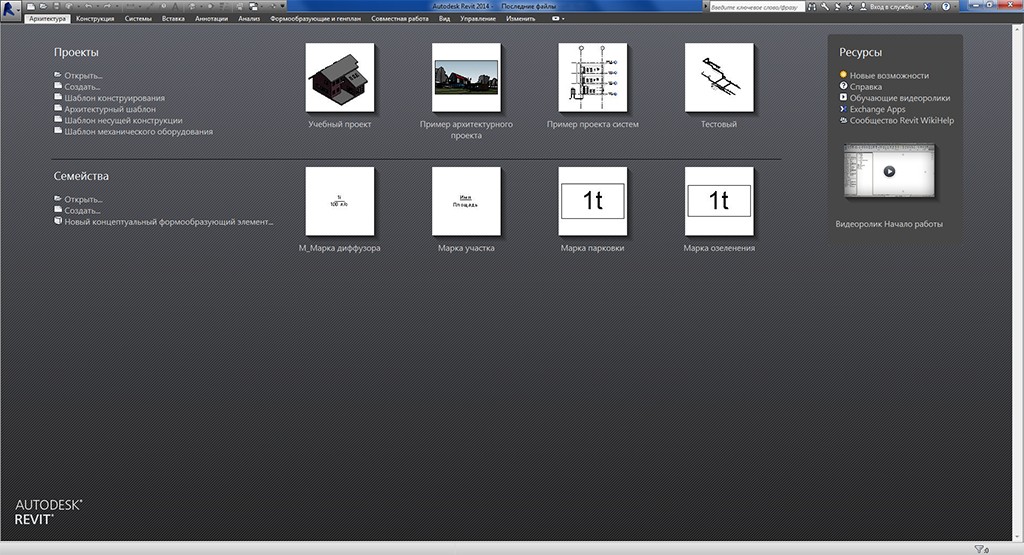Screen dimensions: 1024x555
Task: Click the Text 'A' icon in quick access toolbar
Action: click(175, 7)
